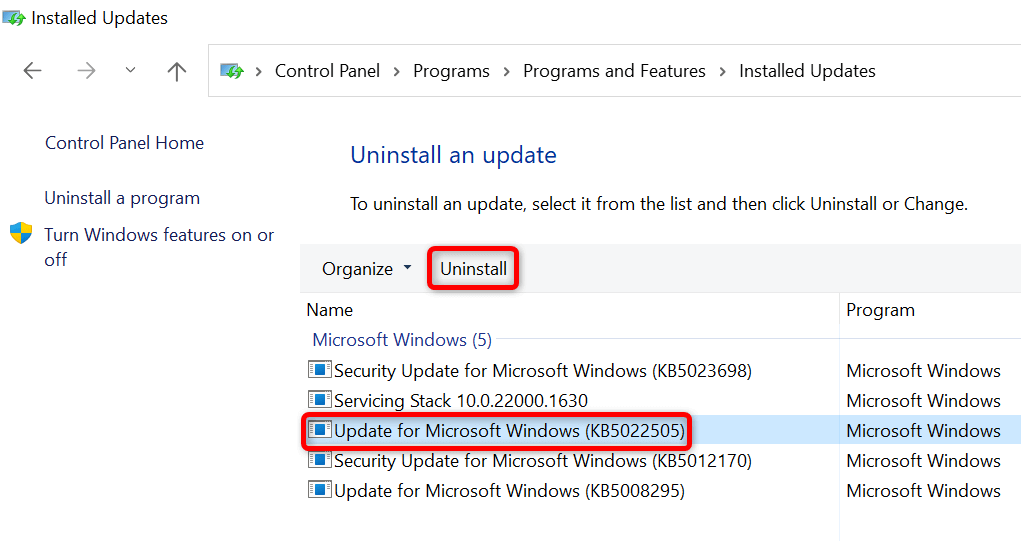Select Update for Microsoft Windows (KB5022505)
This screenshot has height=541, width=1021.
(x=509, y=431)
